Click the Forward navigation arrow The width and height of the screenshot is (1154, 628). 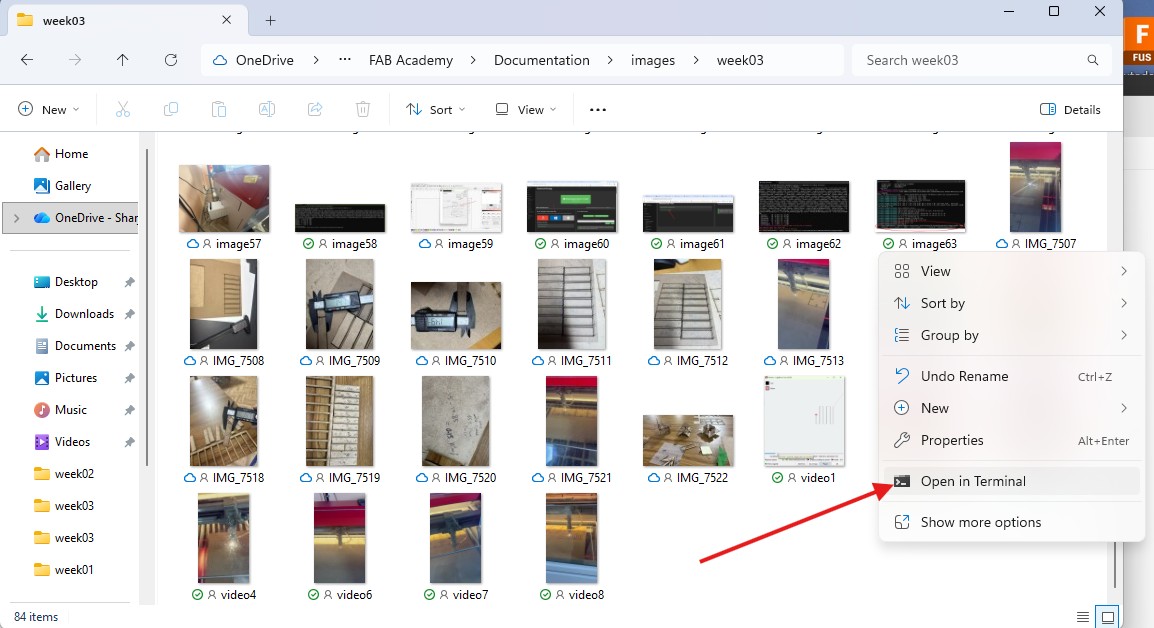point(75,60)
